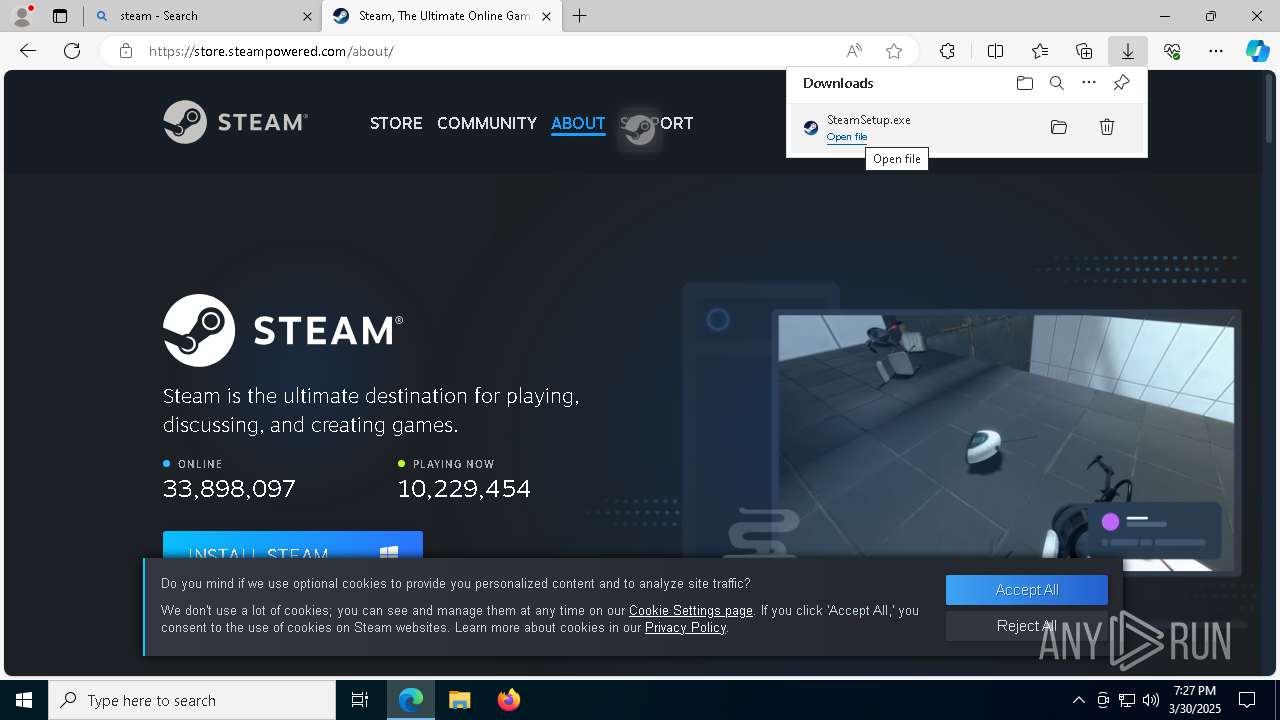Image resolution: width=1280 pixels, height=720 pixels.
Task: Open a new browser tab
Action: point(580,16)
